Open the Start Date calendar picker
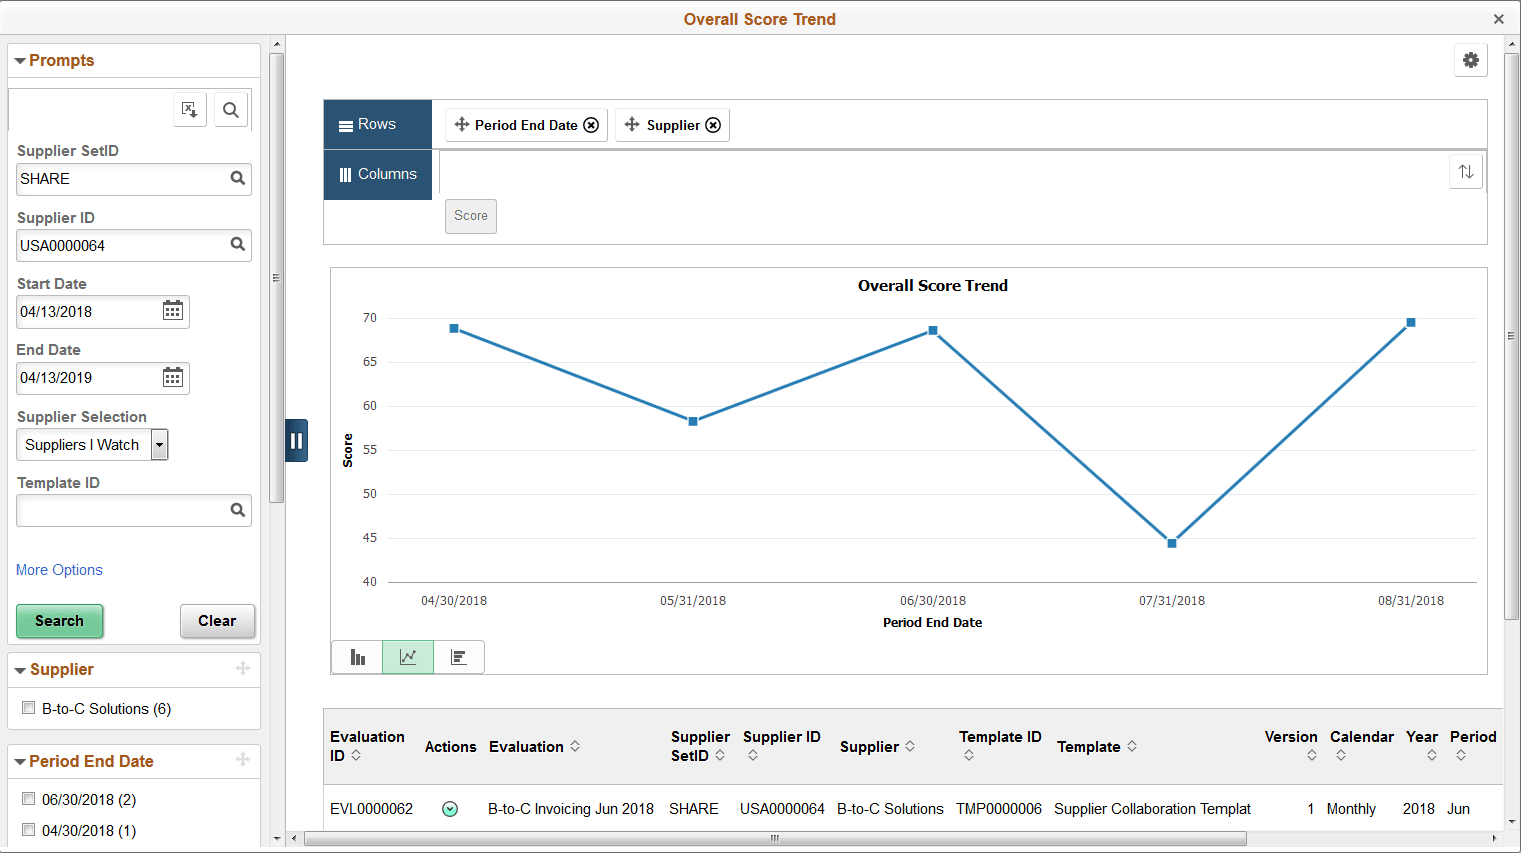Image resolution: width=1521 pixels, height=853 pixels. pos(172,311)
